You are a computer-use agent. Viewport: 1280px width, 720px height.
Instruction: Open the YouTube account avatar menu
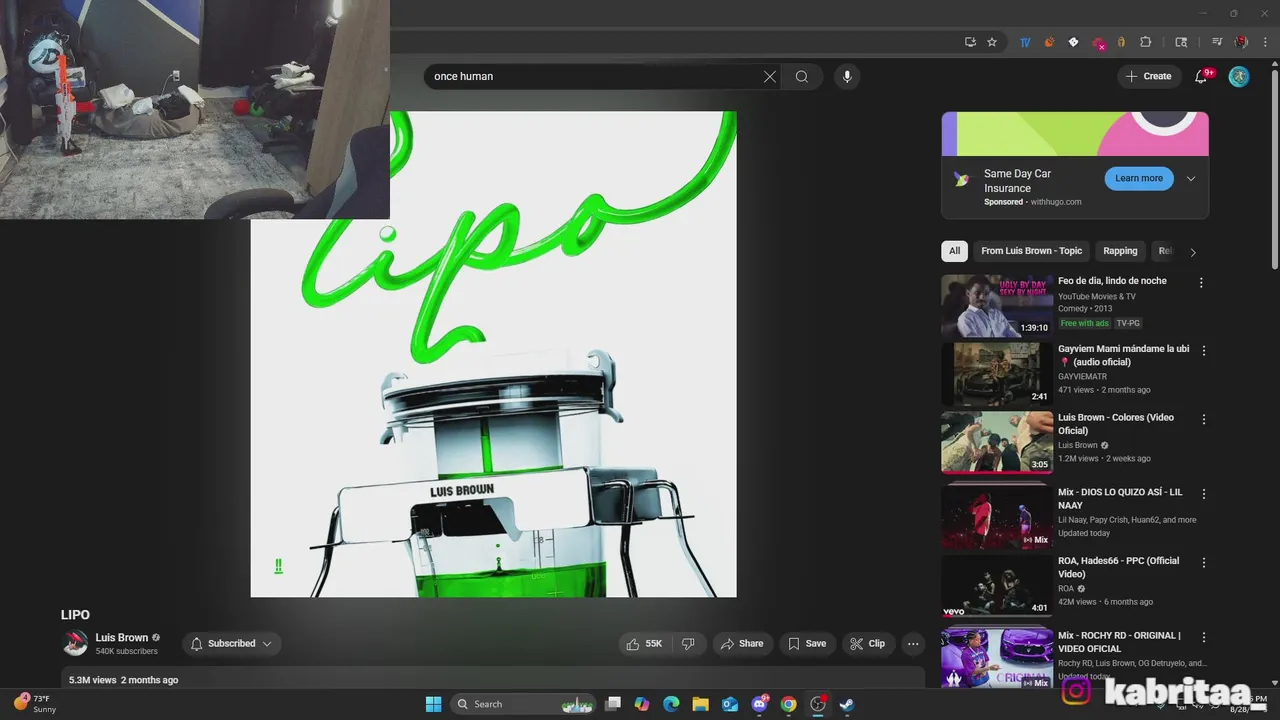1239,76
